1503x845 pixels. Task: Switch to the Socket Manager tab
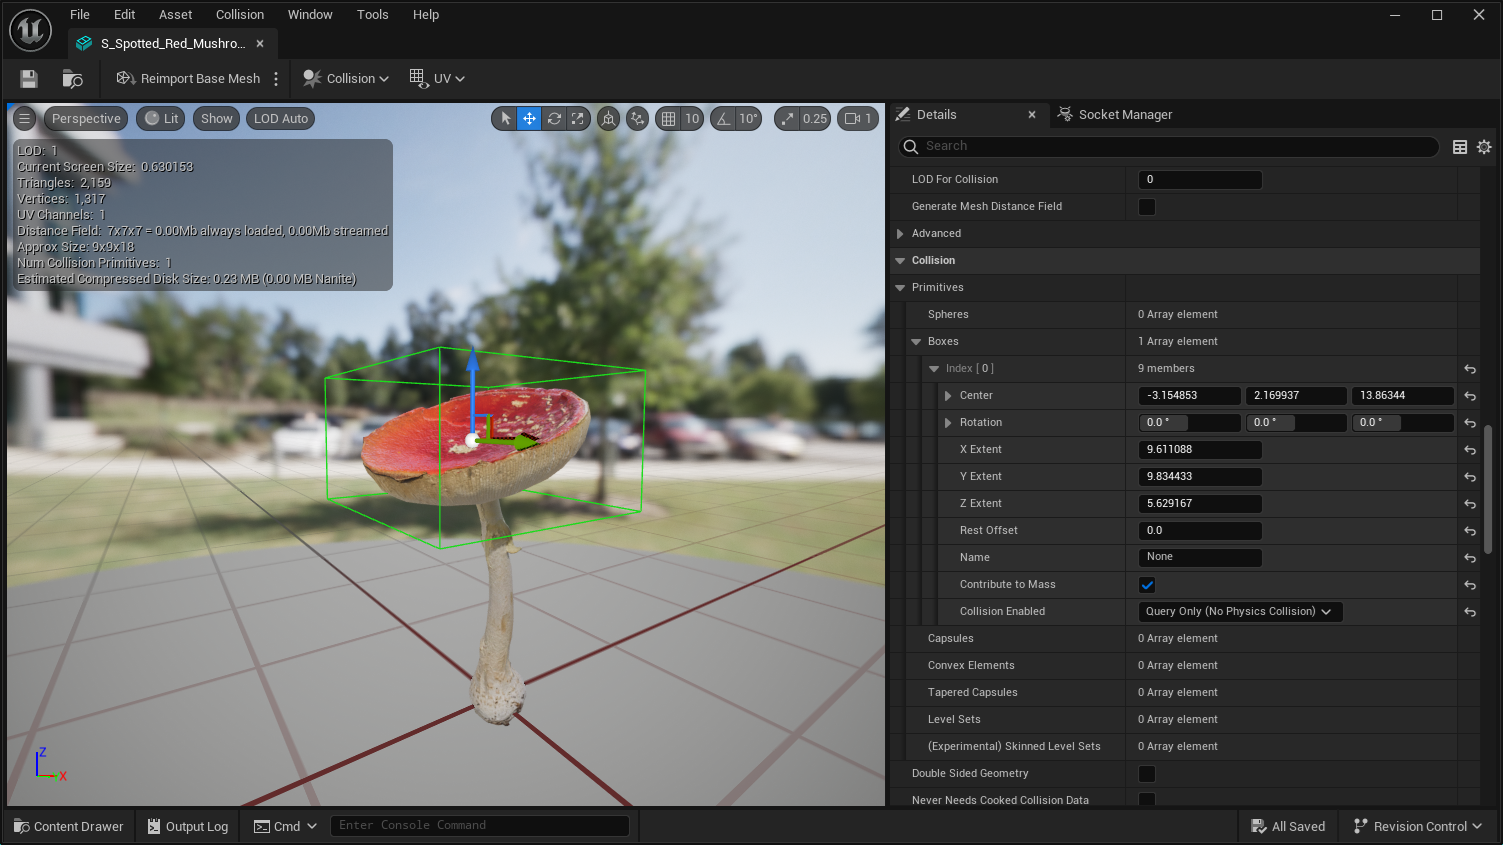(x=1124, y=115)
